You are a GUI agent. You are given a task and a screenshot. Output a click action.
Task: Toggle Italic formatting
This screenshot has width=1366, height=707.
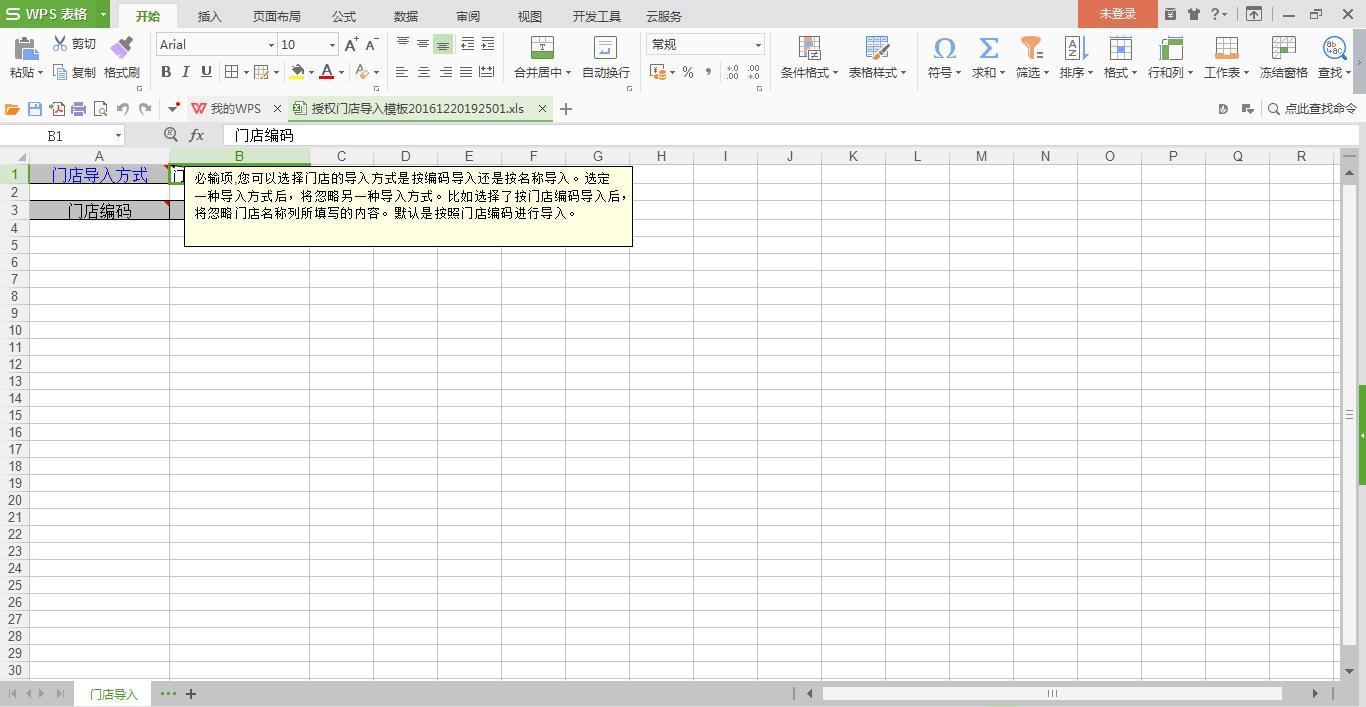tap(186, 72)
